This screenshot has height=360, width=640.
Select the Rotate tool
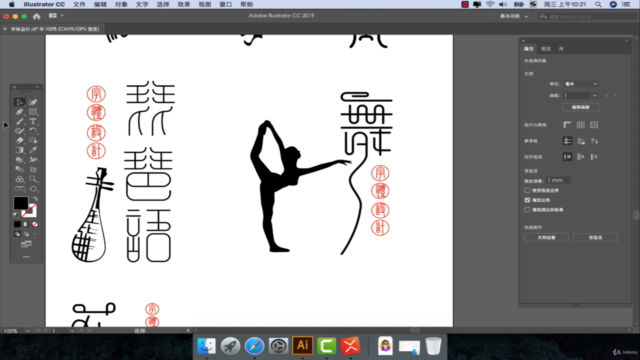(33, 131)
